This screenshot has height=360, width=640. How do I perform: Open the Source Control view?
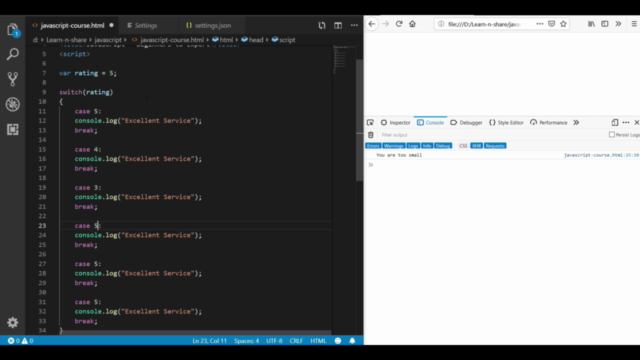(x=13, y=79)
